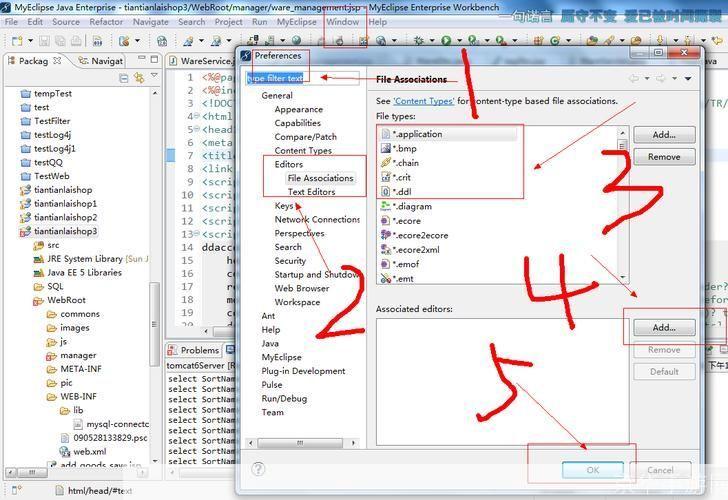The height and width of the screenshot is (500, 728).
Task: Click horizontal scrollbar thumb under Preferences tree
Action: tap(300, 443)
